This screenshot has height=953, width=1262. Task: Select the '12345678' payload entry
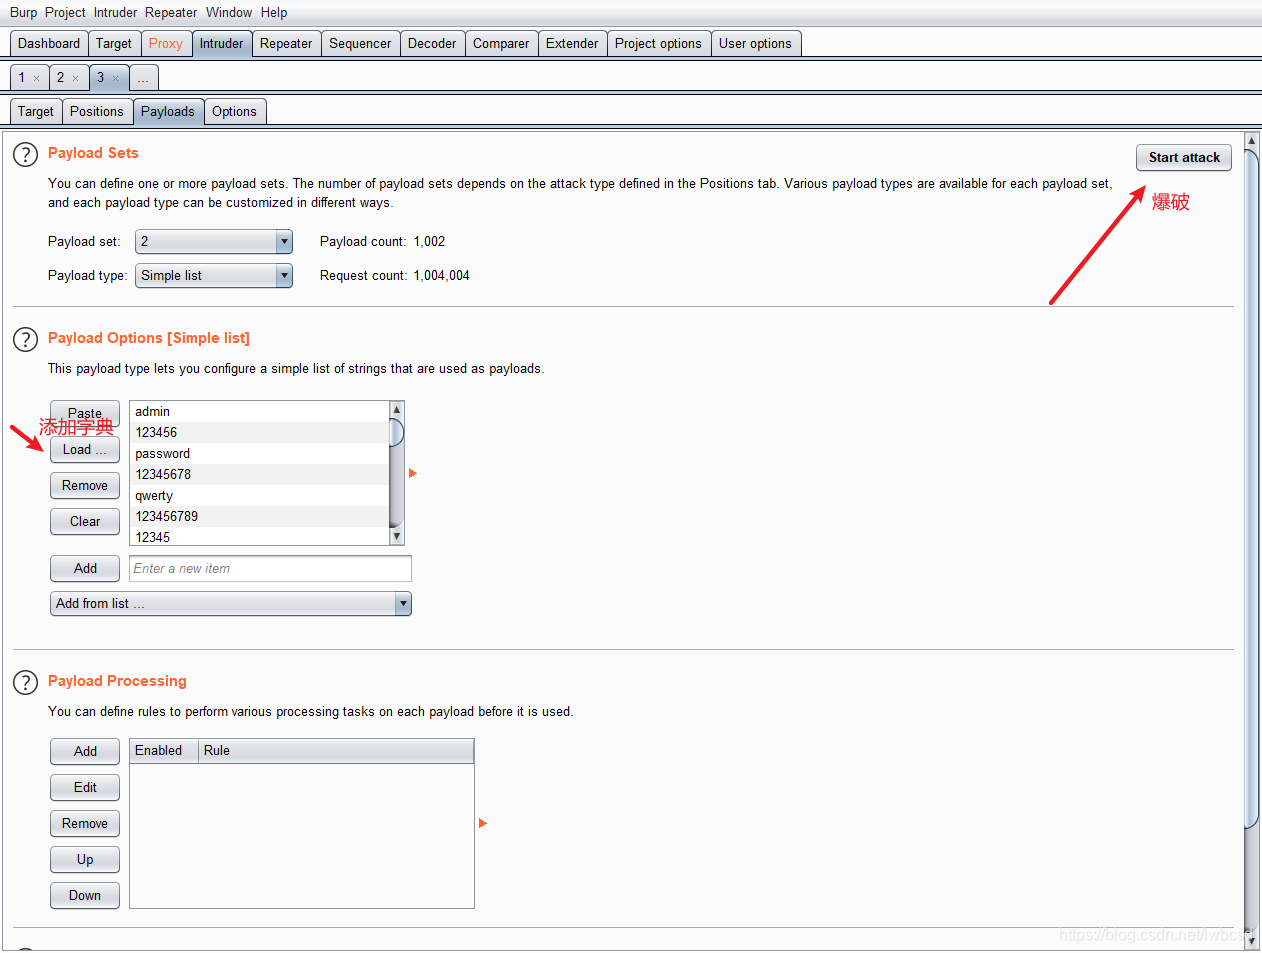click(x=259, y=474)
